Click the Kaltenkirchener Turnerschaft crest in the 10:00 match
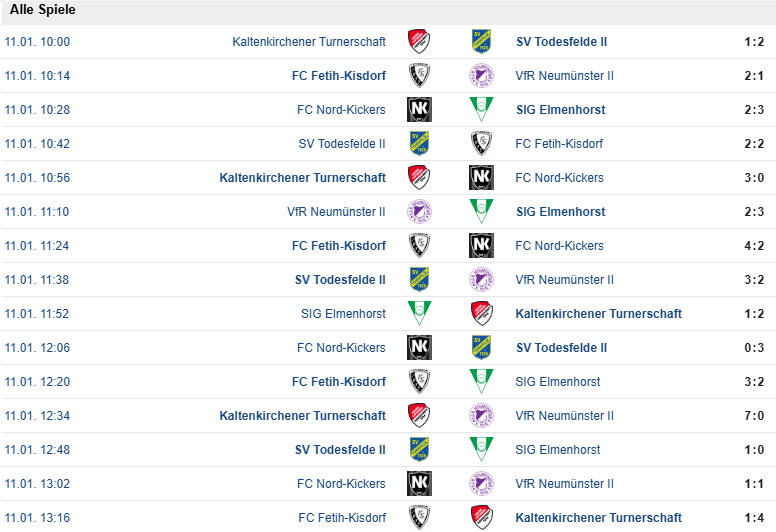The image size is (776, 532). click(419, 42)
